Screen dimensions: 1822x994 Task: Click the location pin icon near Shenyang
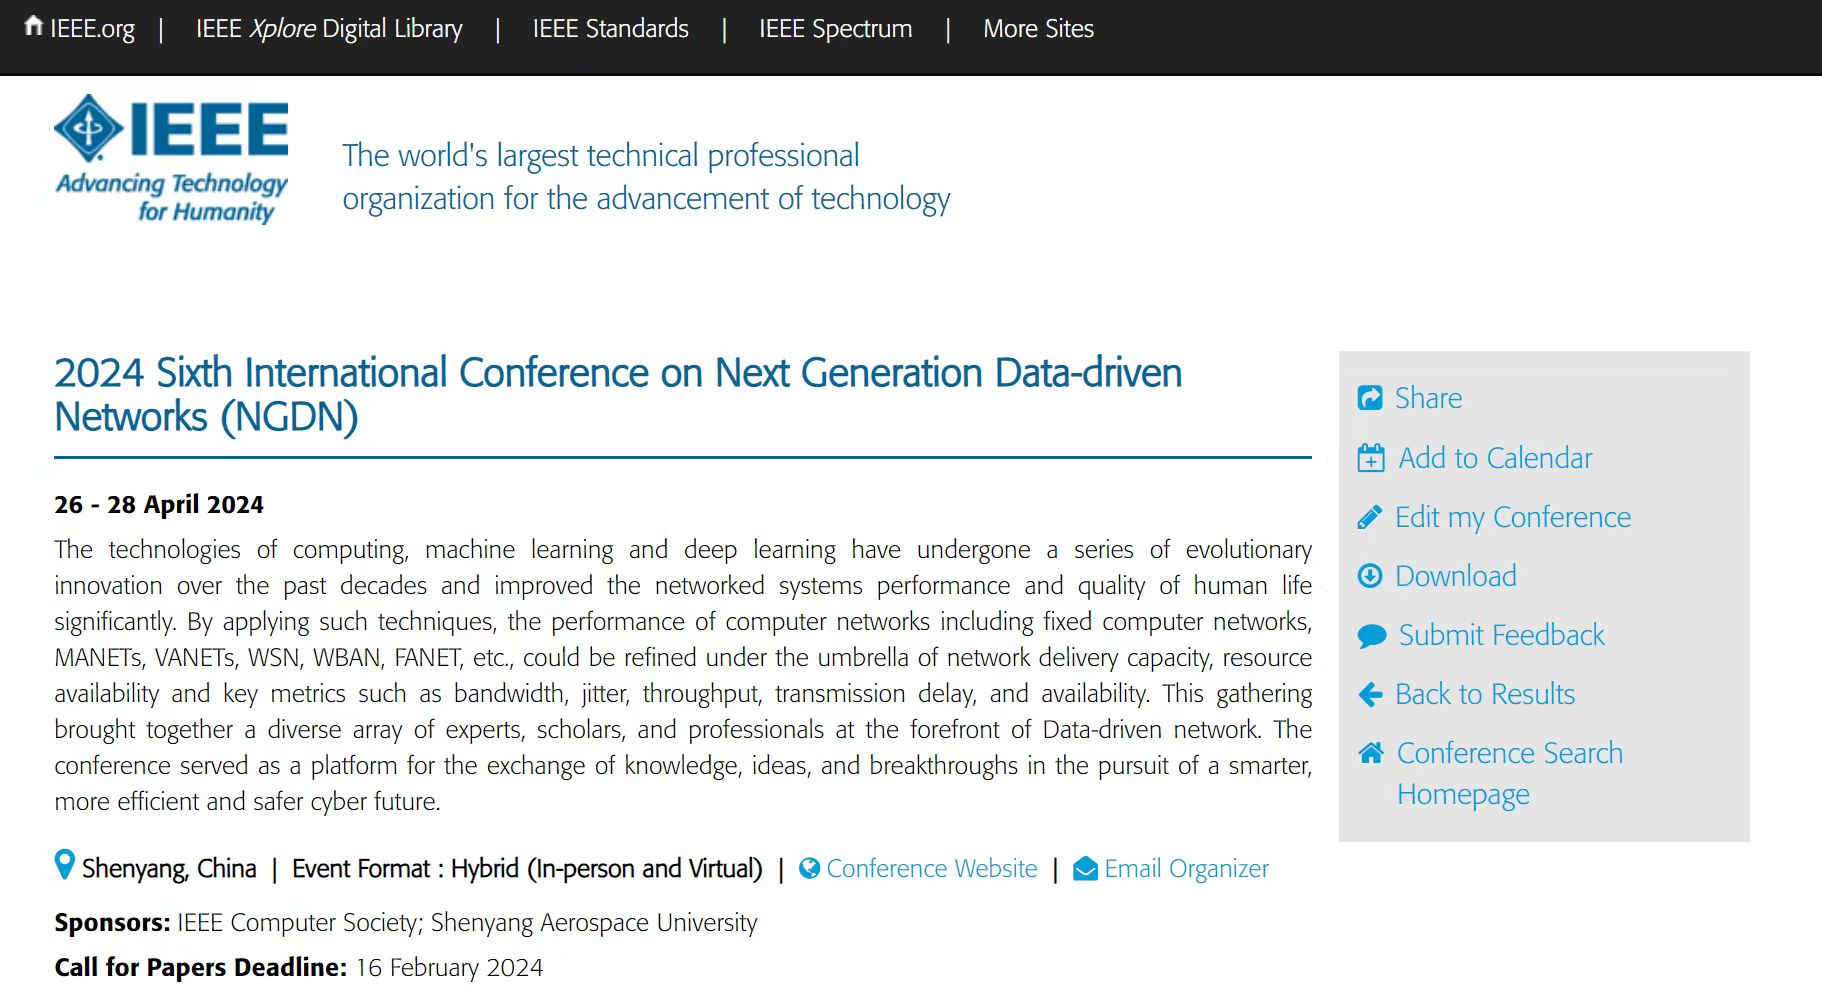(65, 864)
